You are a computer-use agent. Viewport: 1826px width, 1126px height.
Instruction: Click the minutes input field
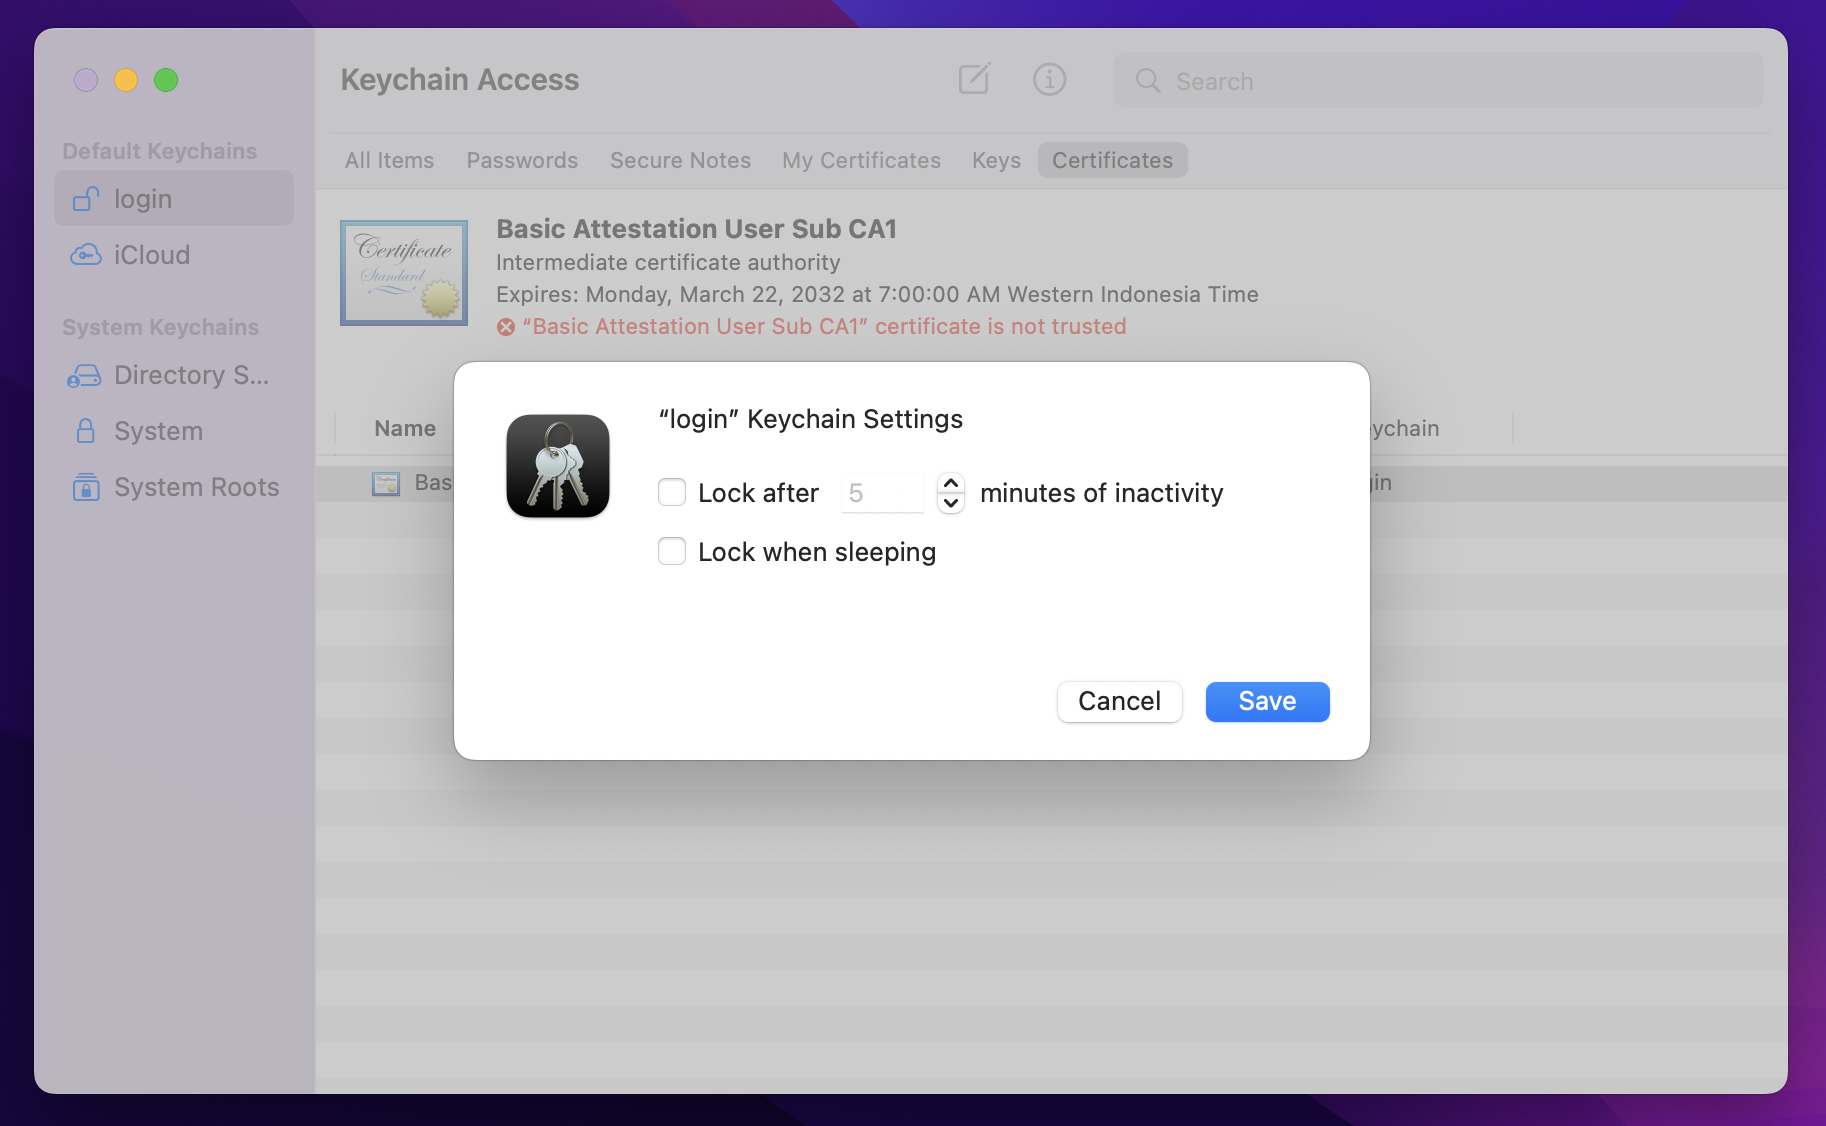pos(883,493)
